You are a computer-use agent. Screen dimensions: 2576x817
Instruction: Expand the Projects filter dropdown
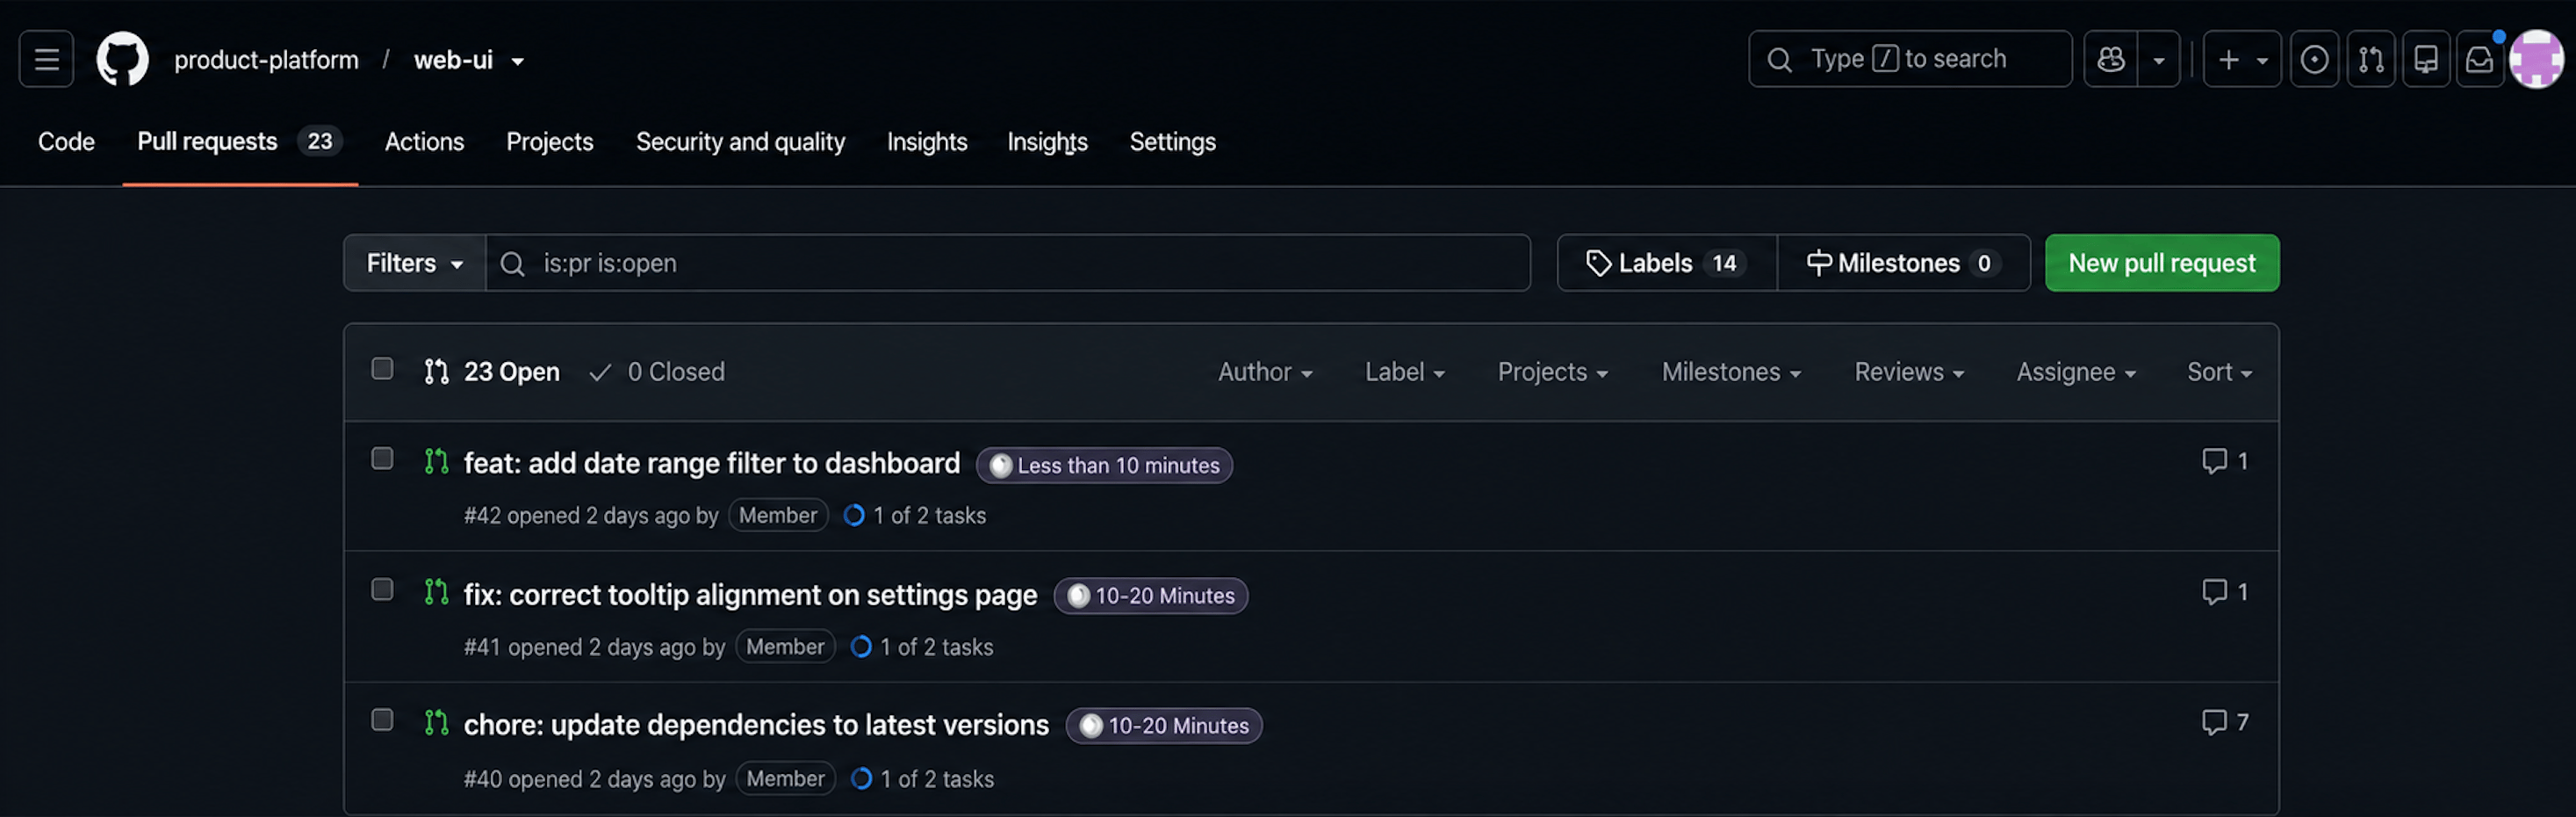click(1552, 372)
